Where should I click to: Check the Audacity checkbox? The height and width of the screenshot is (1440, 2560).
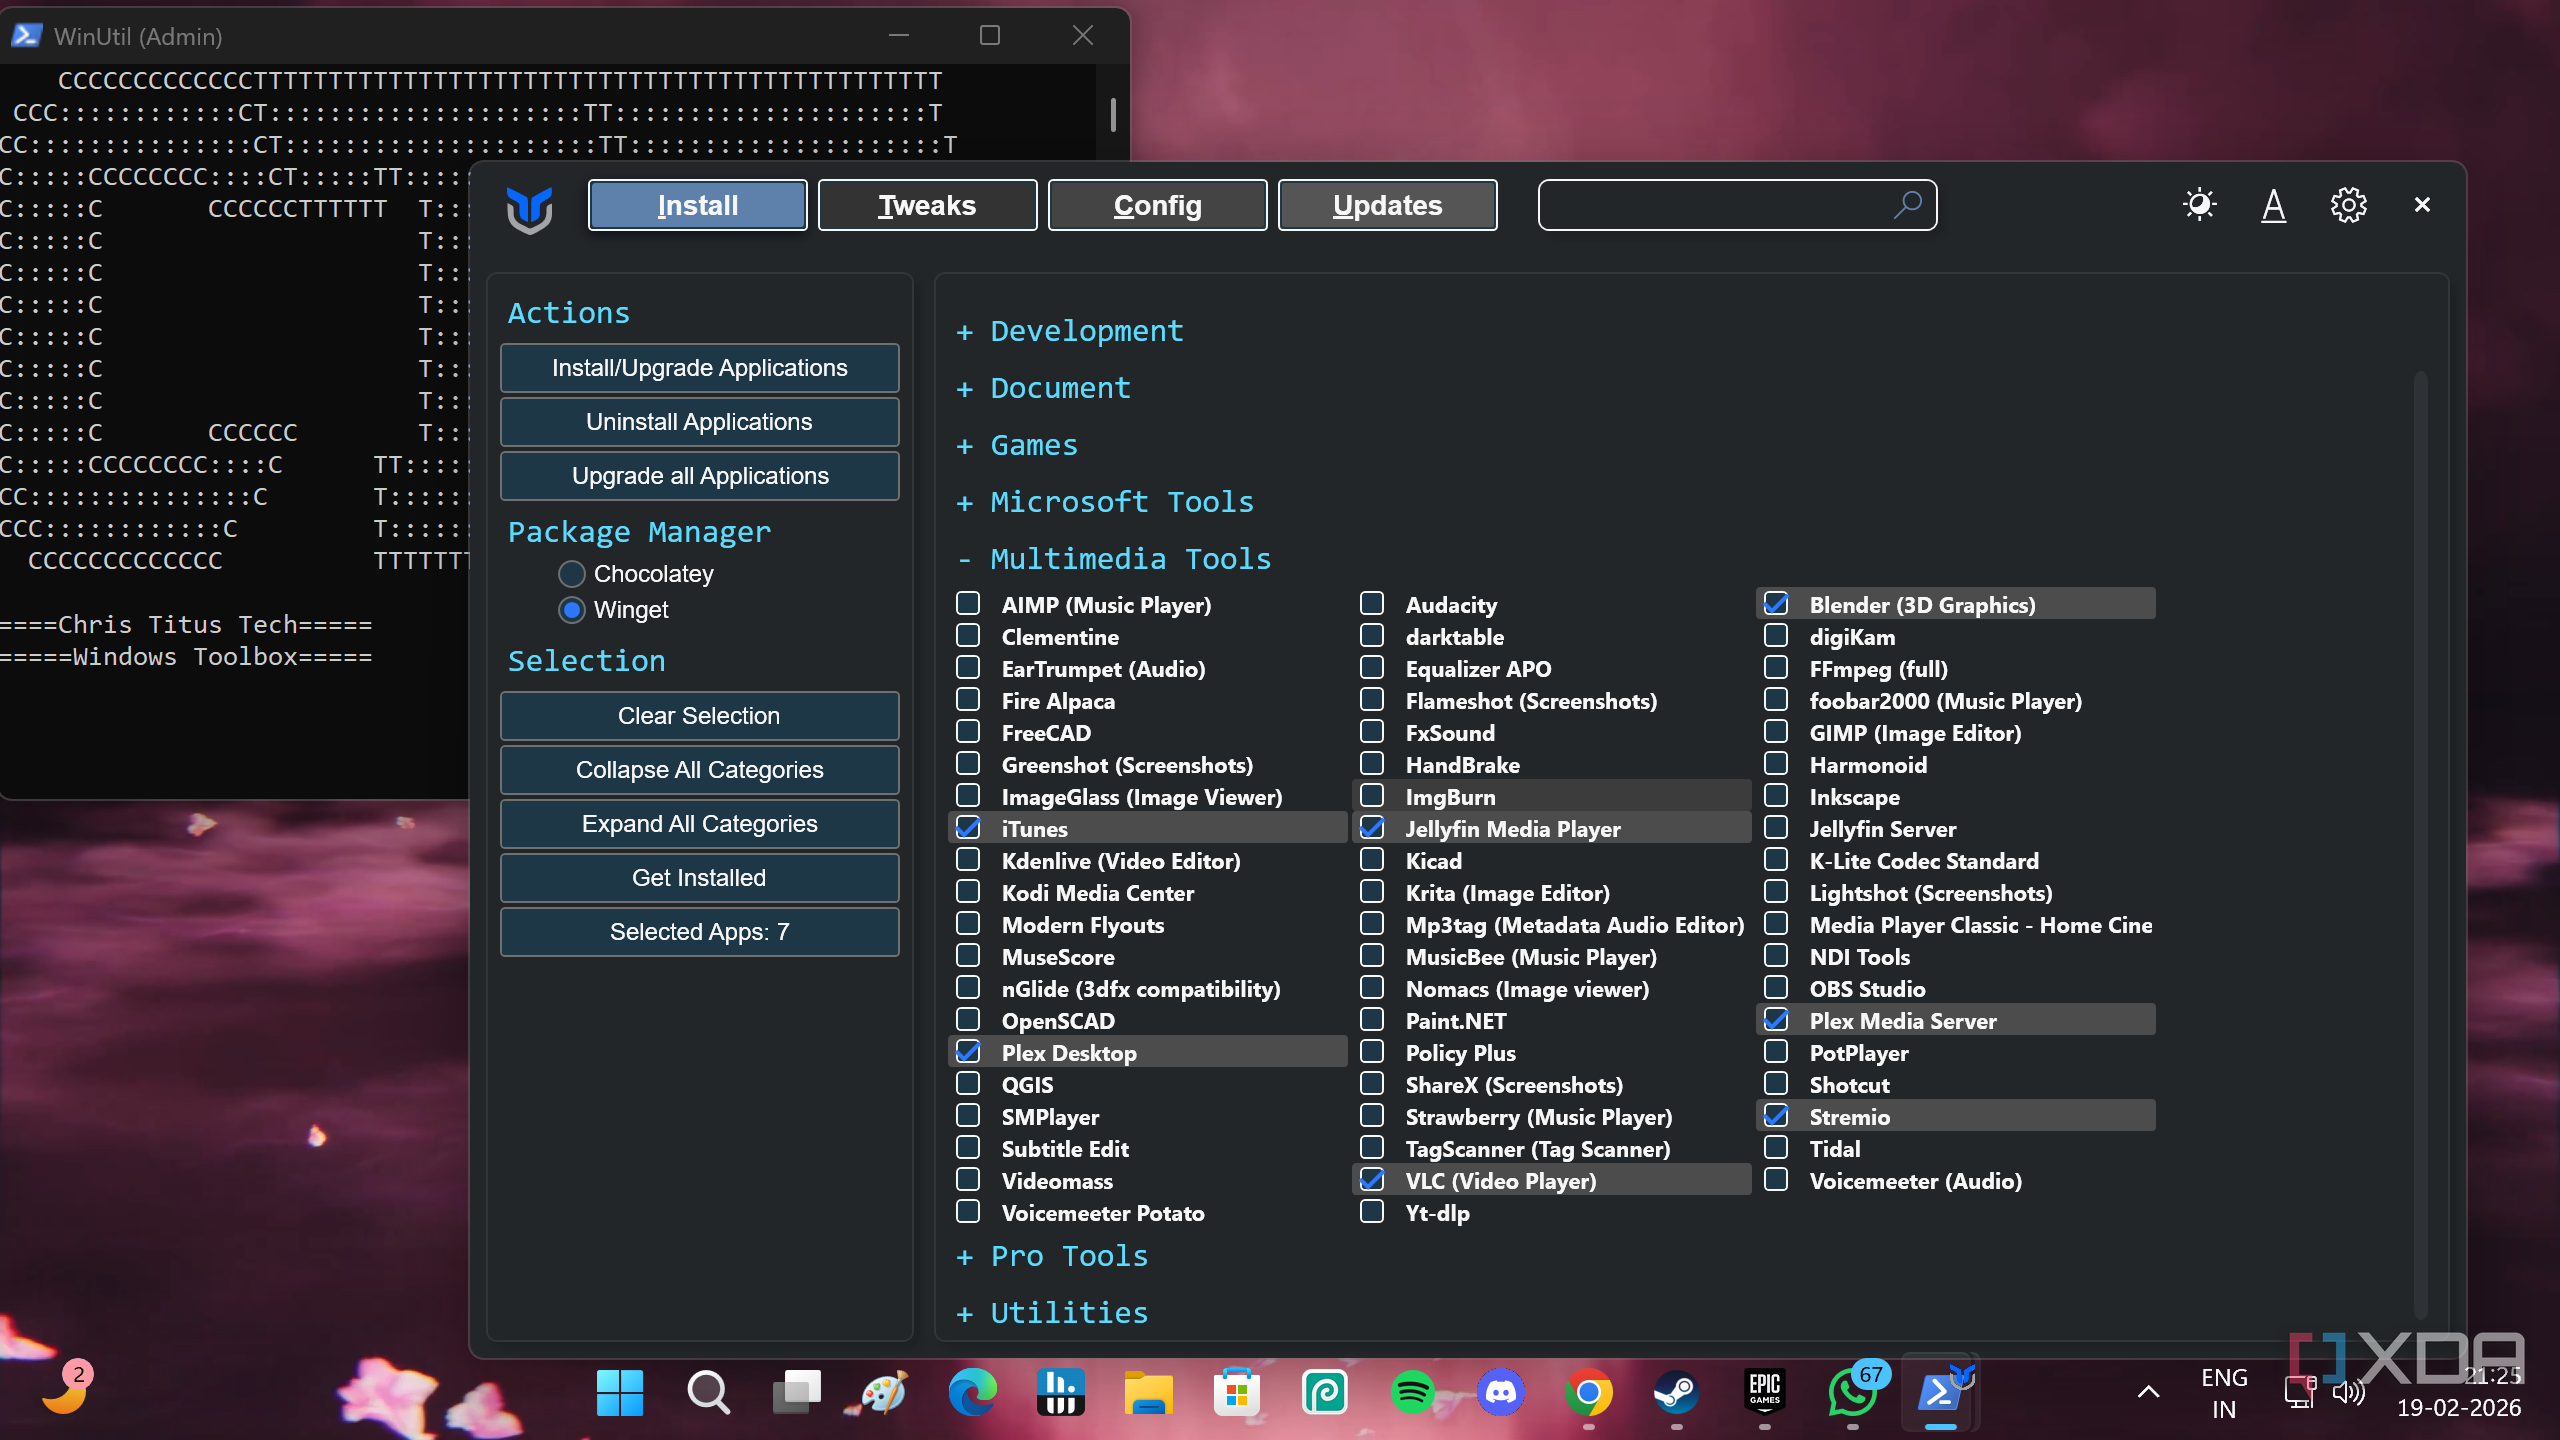tap(1372, 604)
